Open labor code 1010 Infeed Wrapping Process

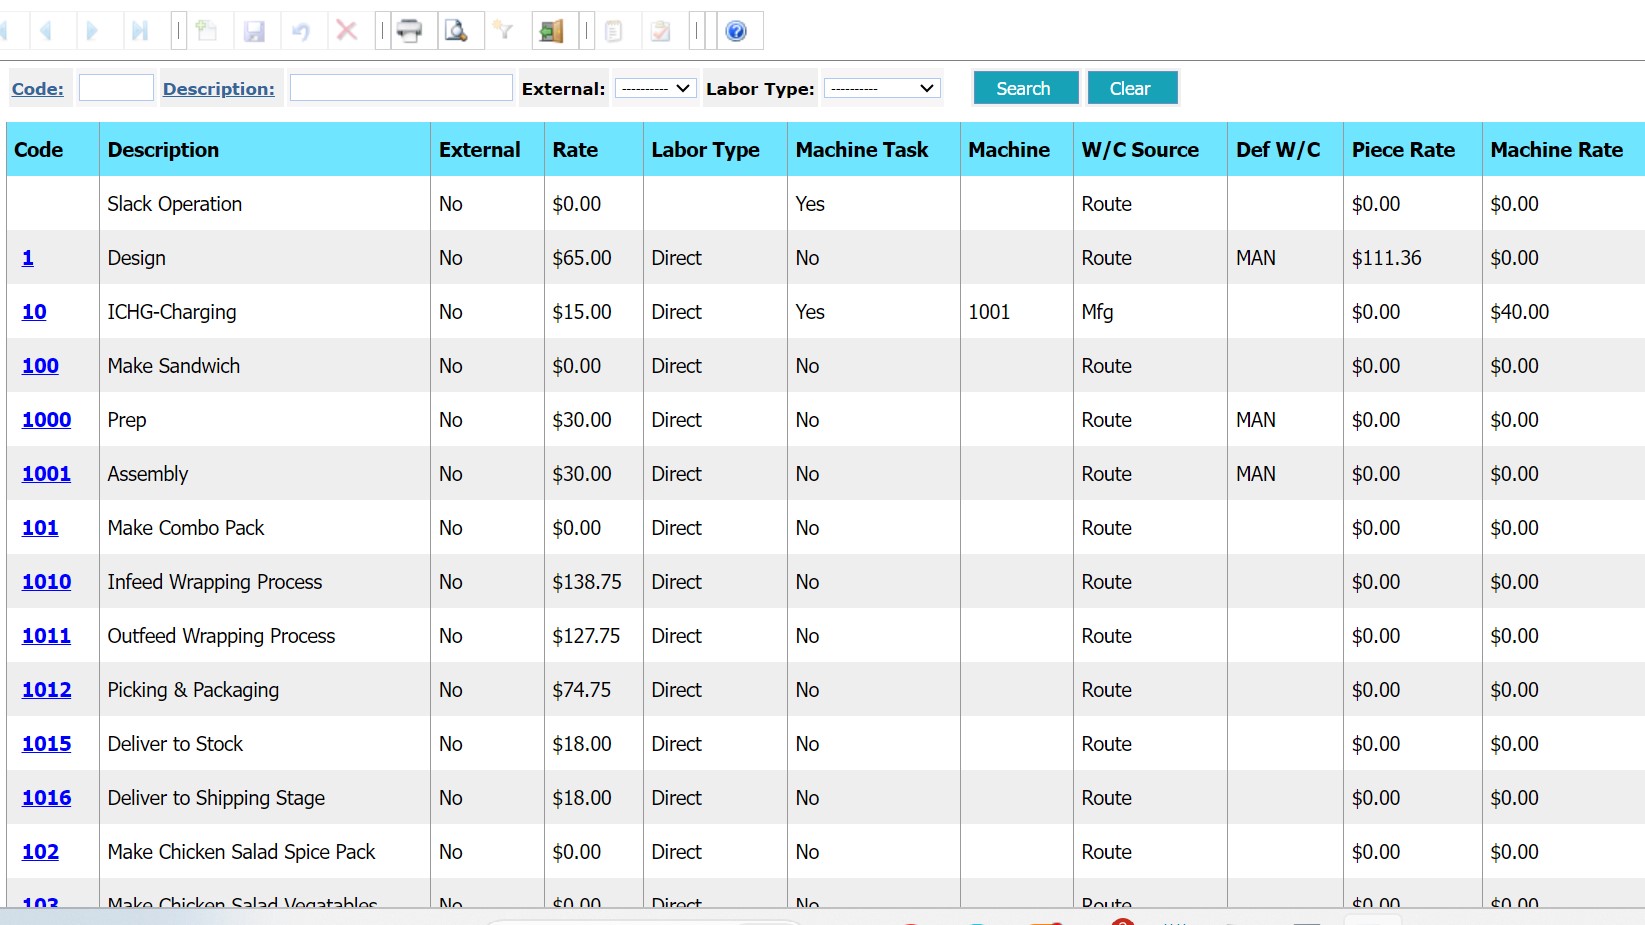coord(46,581)
